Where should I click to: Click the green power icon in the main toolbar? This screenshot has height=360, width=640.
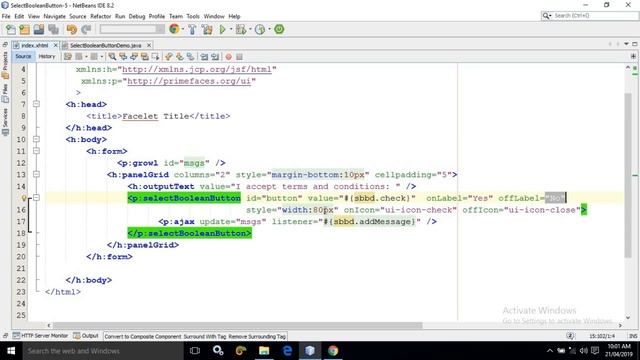point(279,29)
